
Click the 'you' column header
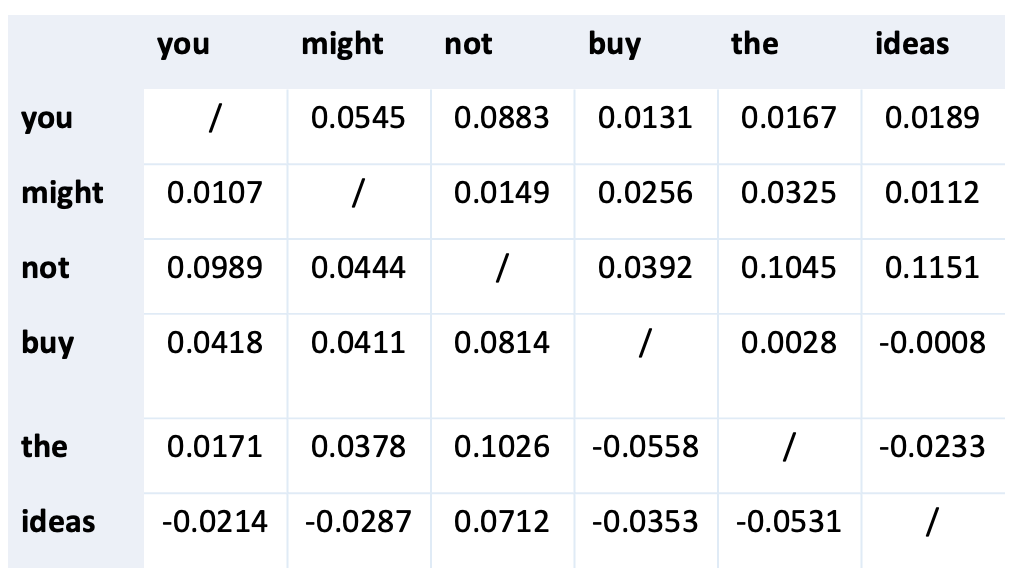tap(183, 45)
